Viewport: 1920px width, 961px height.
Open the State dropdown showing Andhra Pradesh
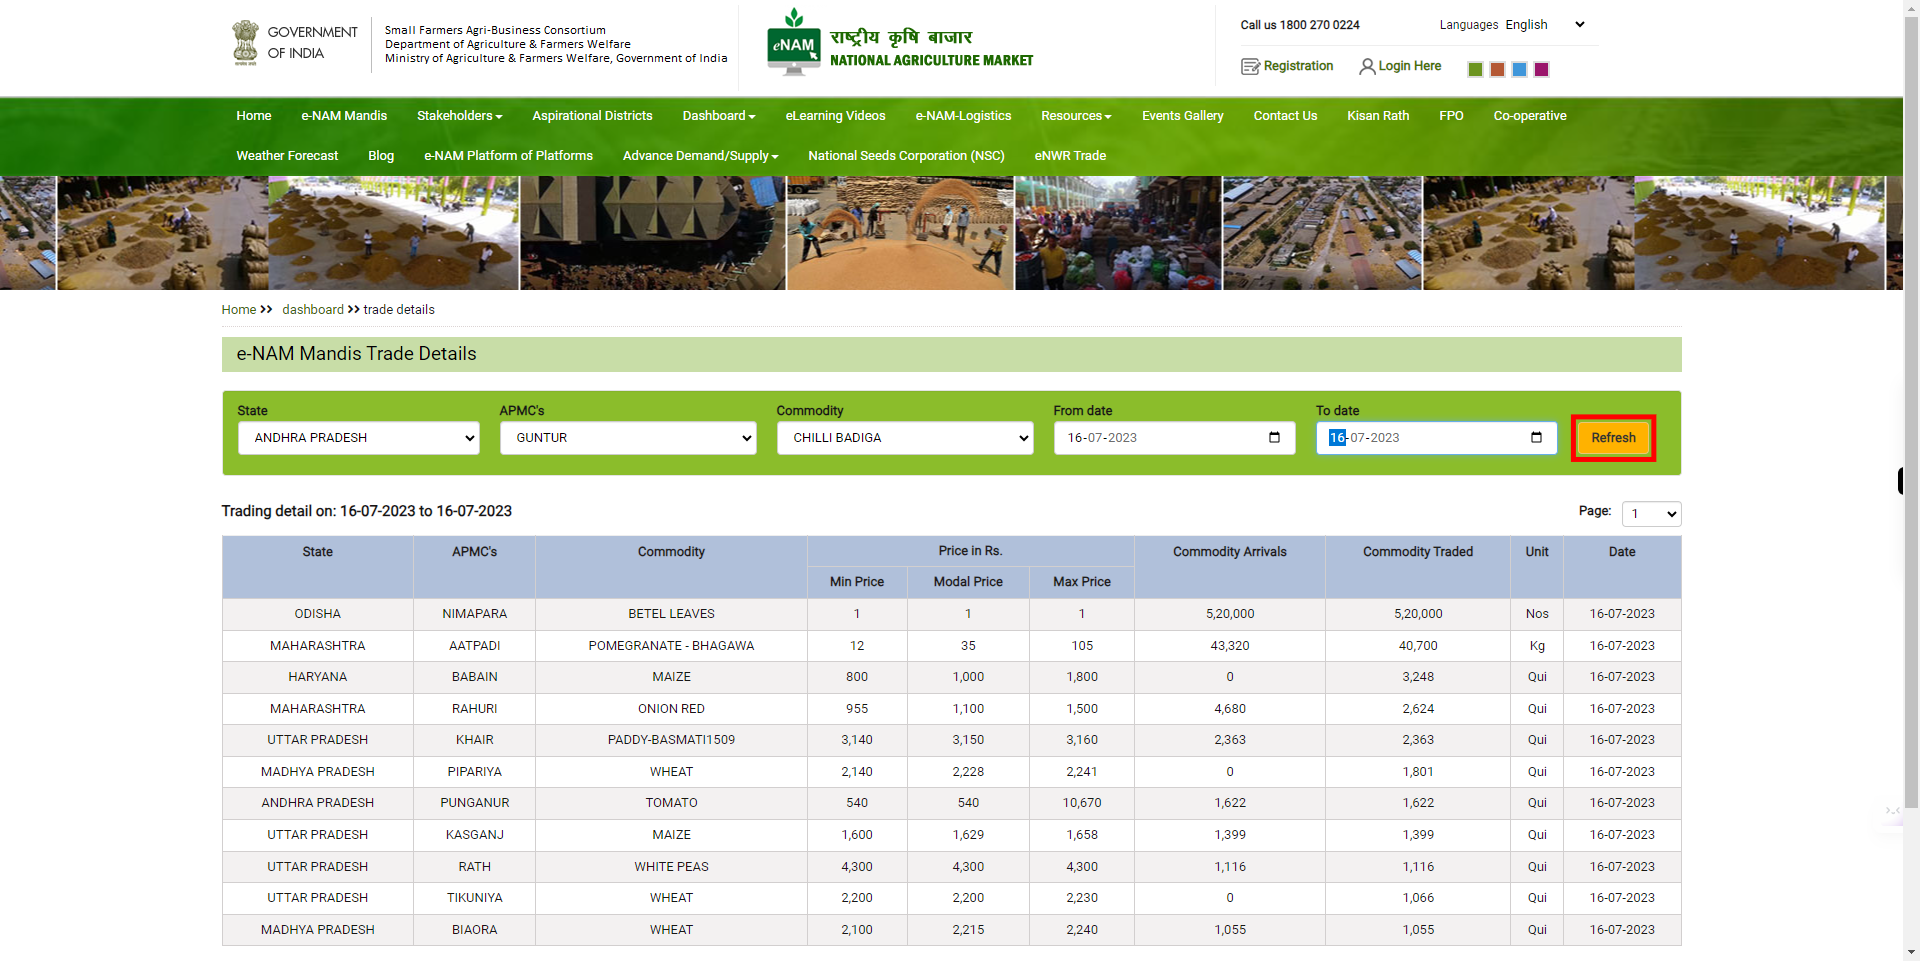tap(358, 438)
